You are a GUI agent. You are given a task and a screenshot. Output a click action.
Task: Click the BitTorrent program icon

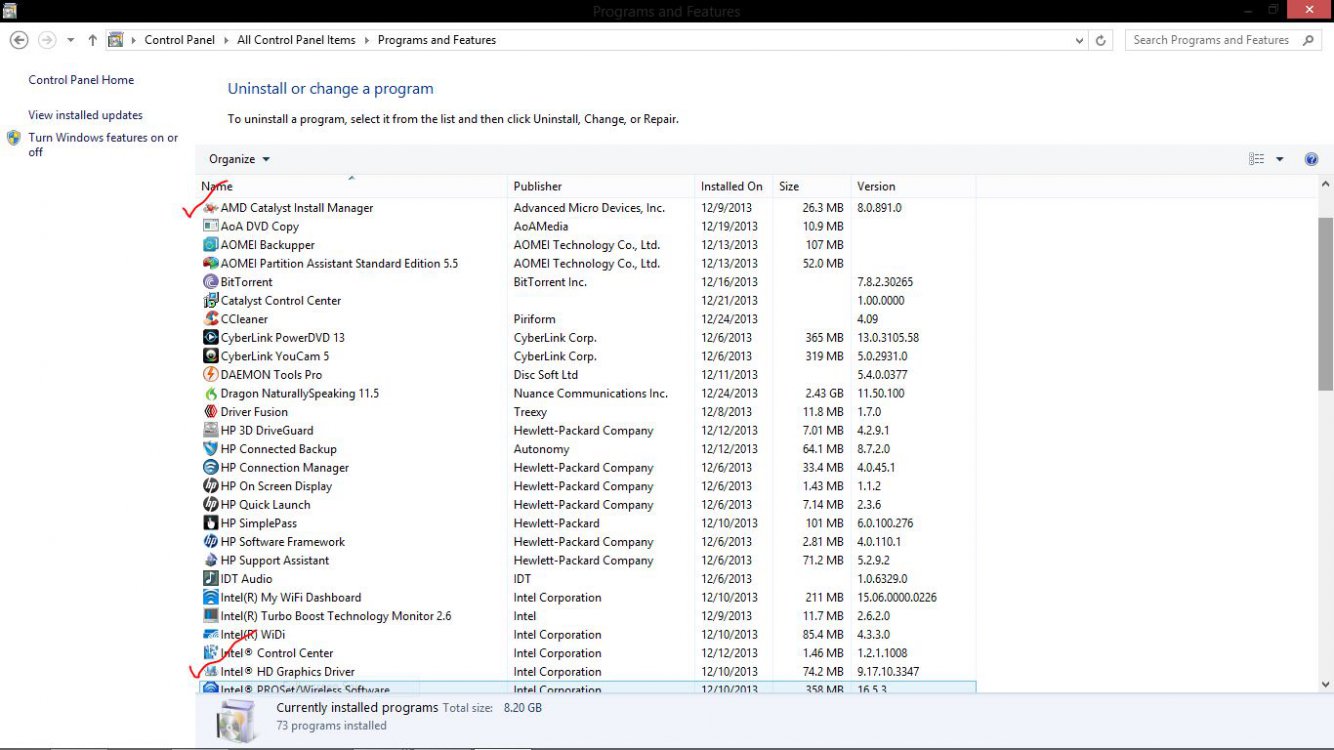tap(211, 282)
